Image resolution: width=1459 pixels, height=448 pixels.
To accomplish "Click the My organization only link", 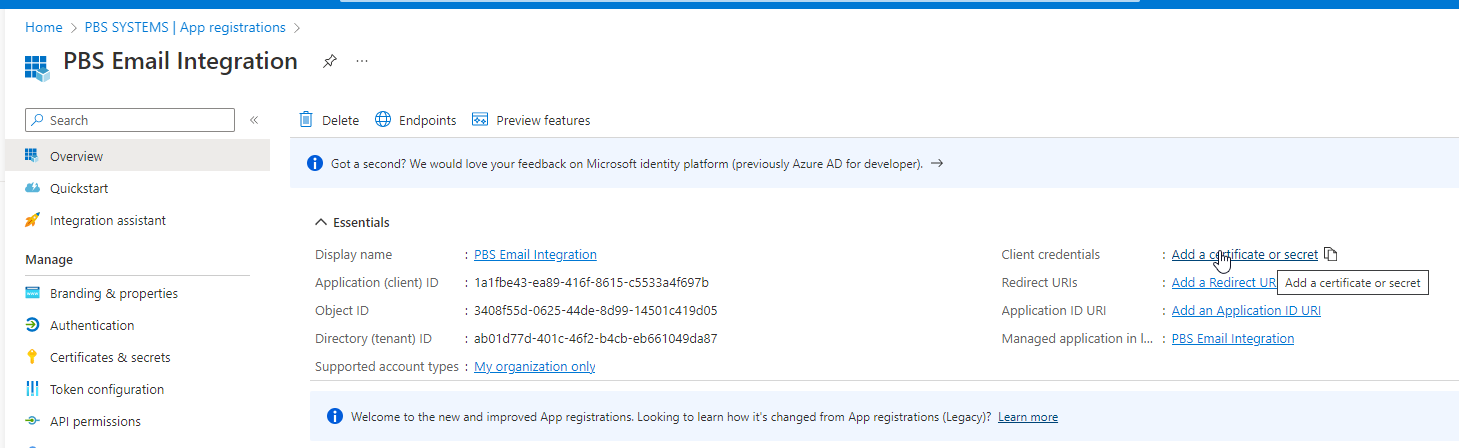I will coord(534,366).
